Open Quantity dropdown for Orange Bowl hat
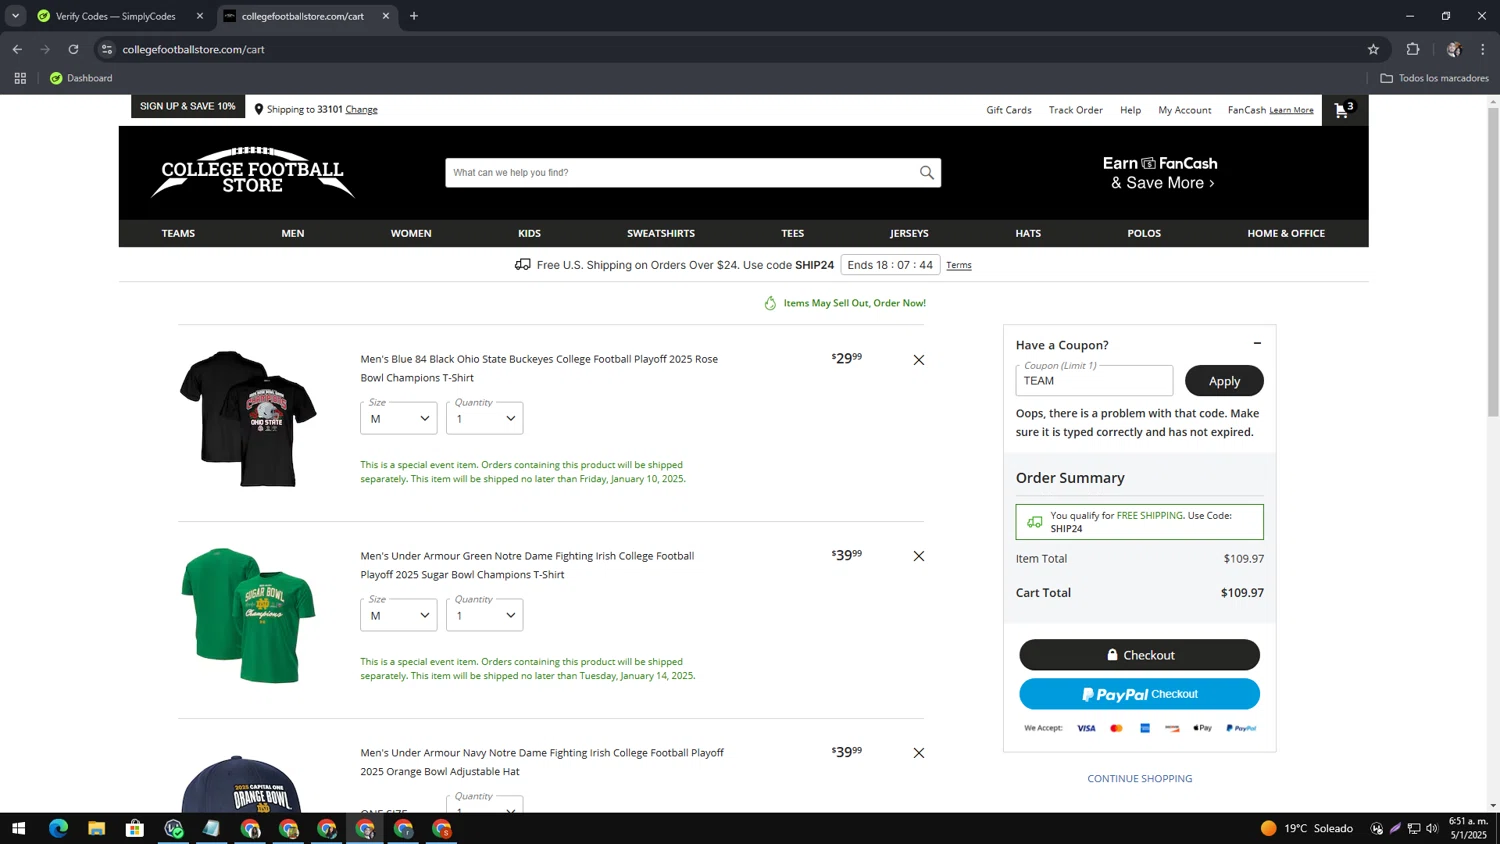 pyautogui.click(x=485, y=804)
